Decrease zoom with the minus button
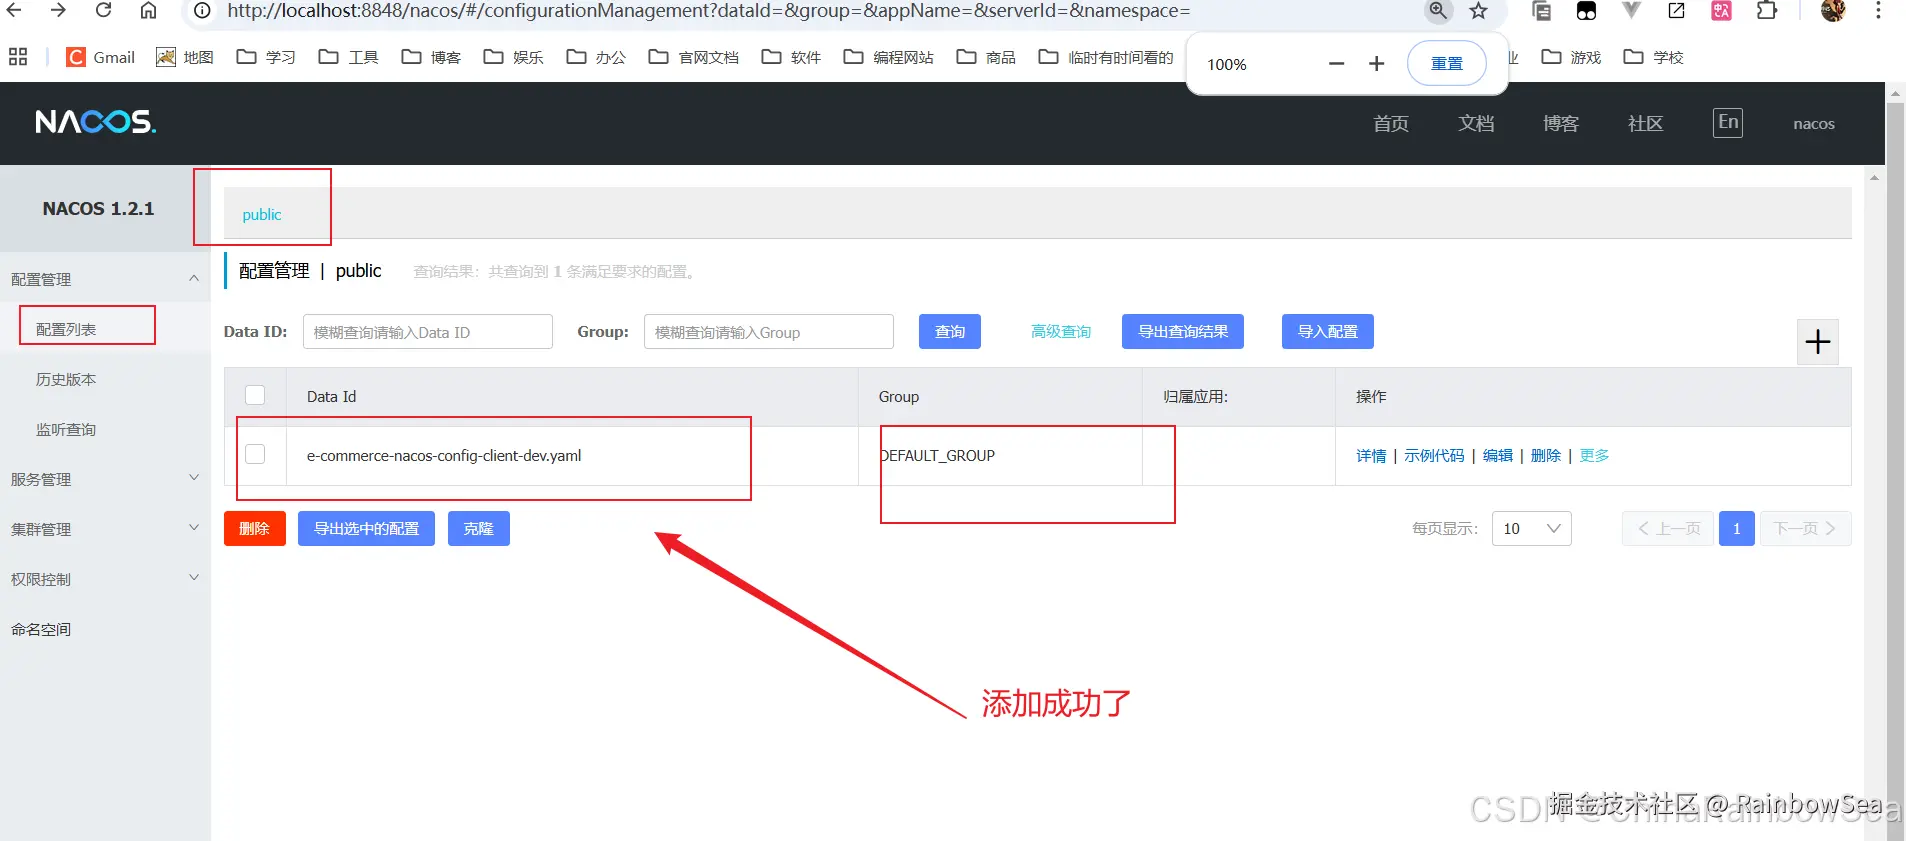The image size is (1906, 841). (x=1336, y=64)
